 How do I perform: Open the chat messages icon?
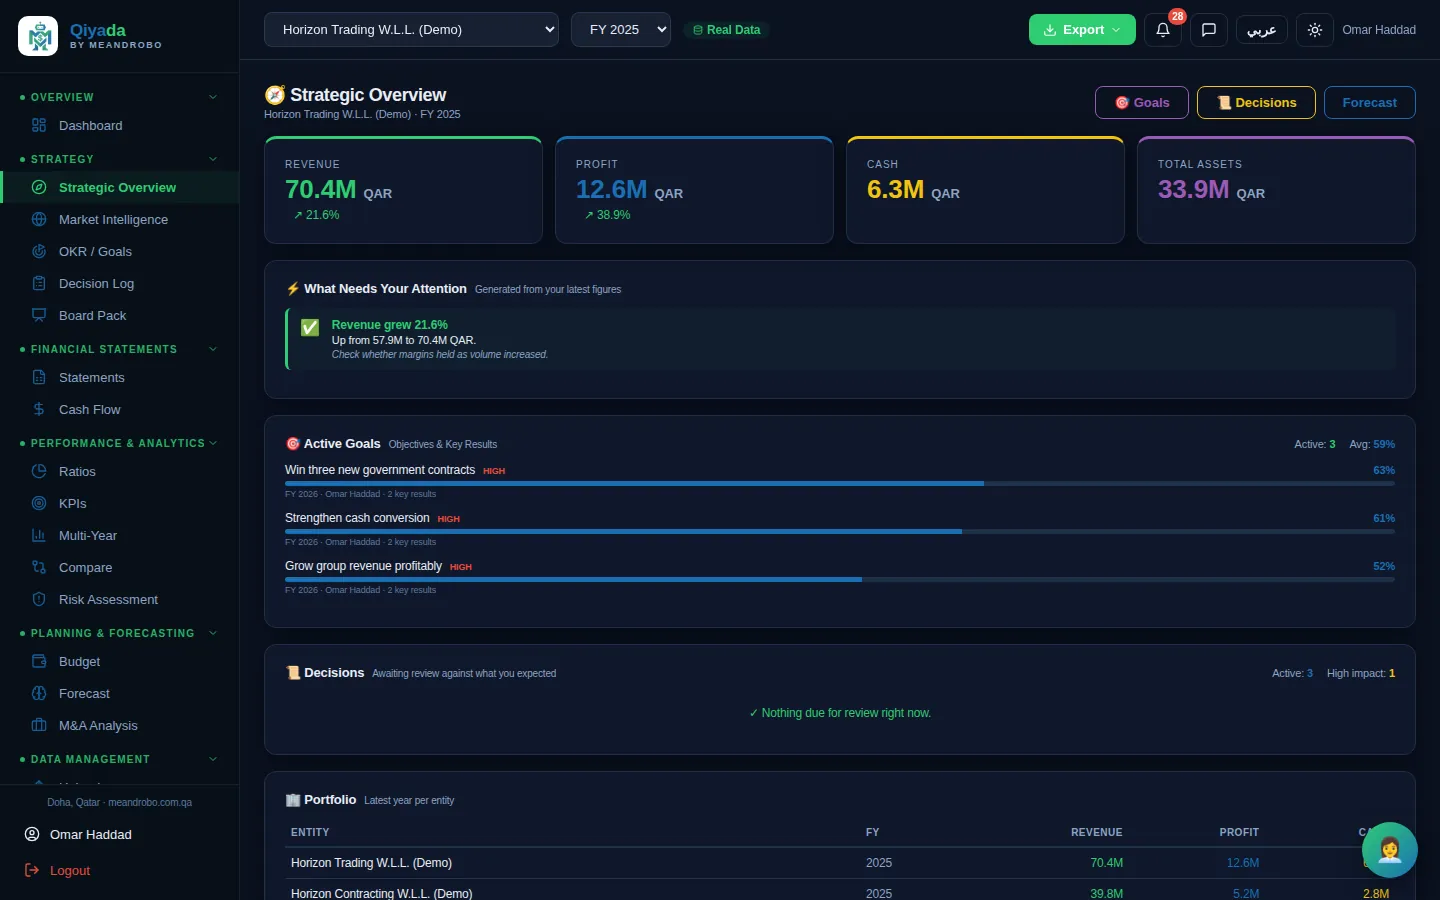coord(1209,30)
